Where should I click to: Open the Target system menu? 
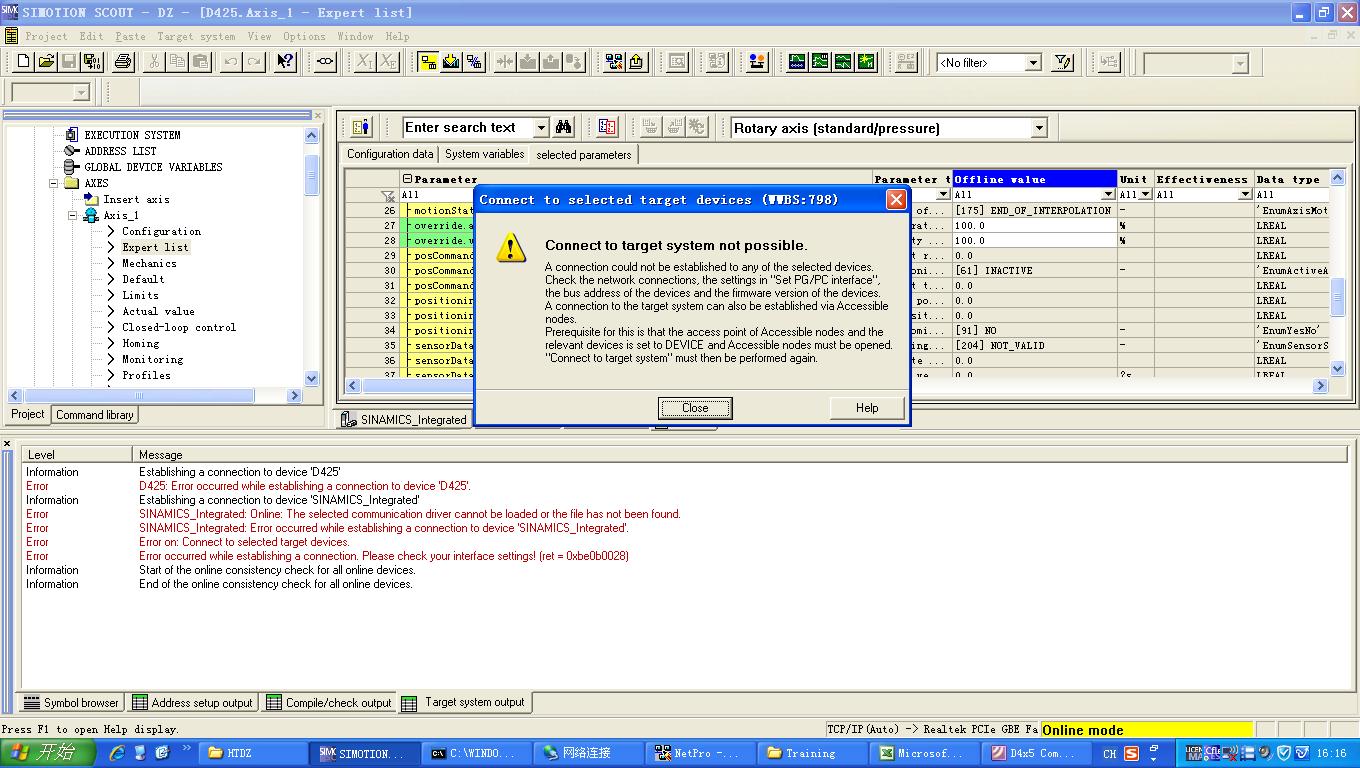(196, 36)
